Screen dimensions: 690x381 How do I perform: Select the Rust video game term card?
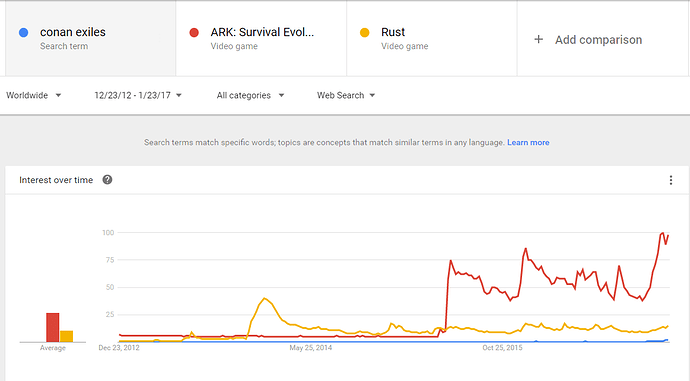[432, 39]
